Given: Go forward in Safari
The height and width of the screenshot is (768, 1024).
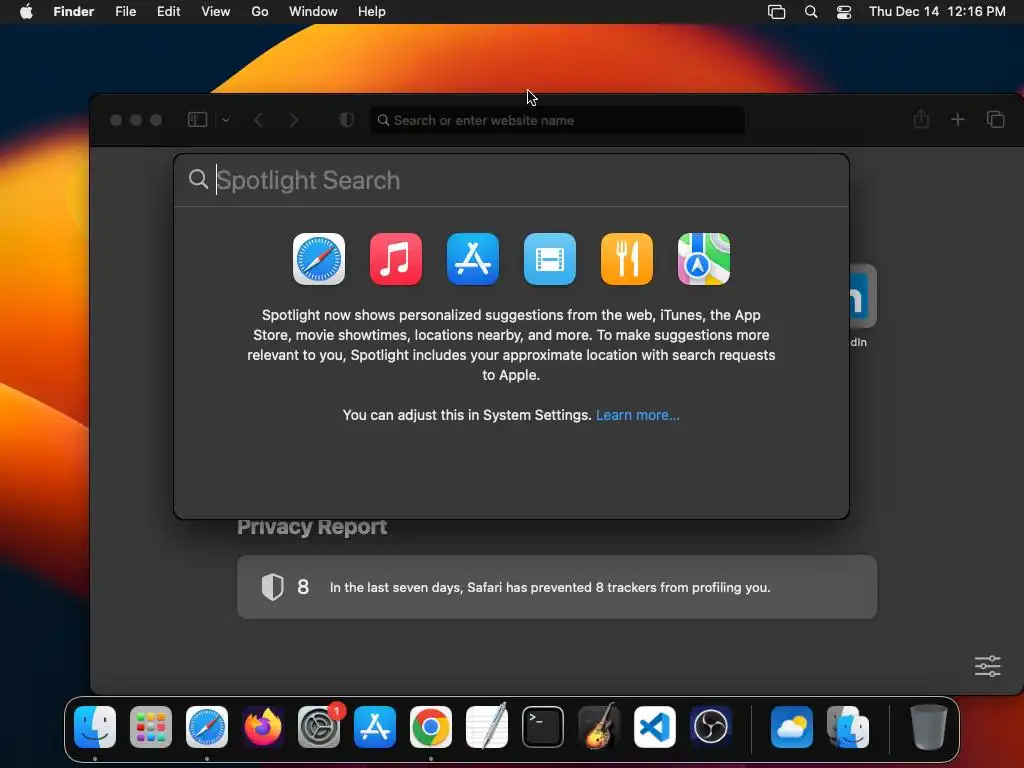Looking at the screenshot, I should (294, 120).
